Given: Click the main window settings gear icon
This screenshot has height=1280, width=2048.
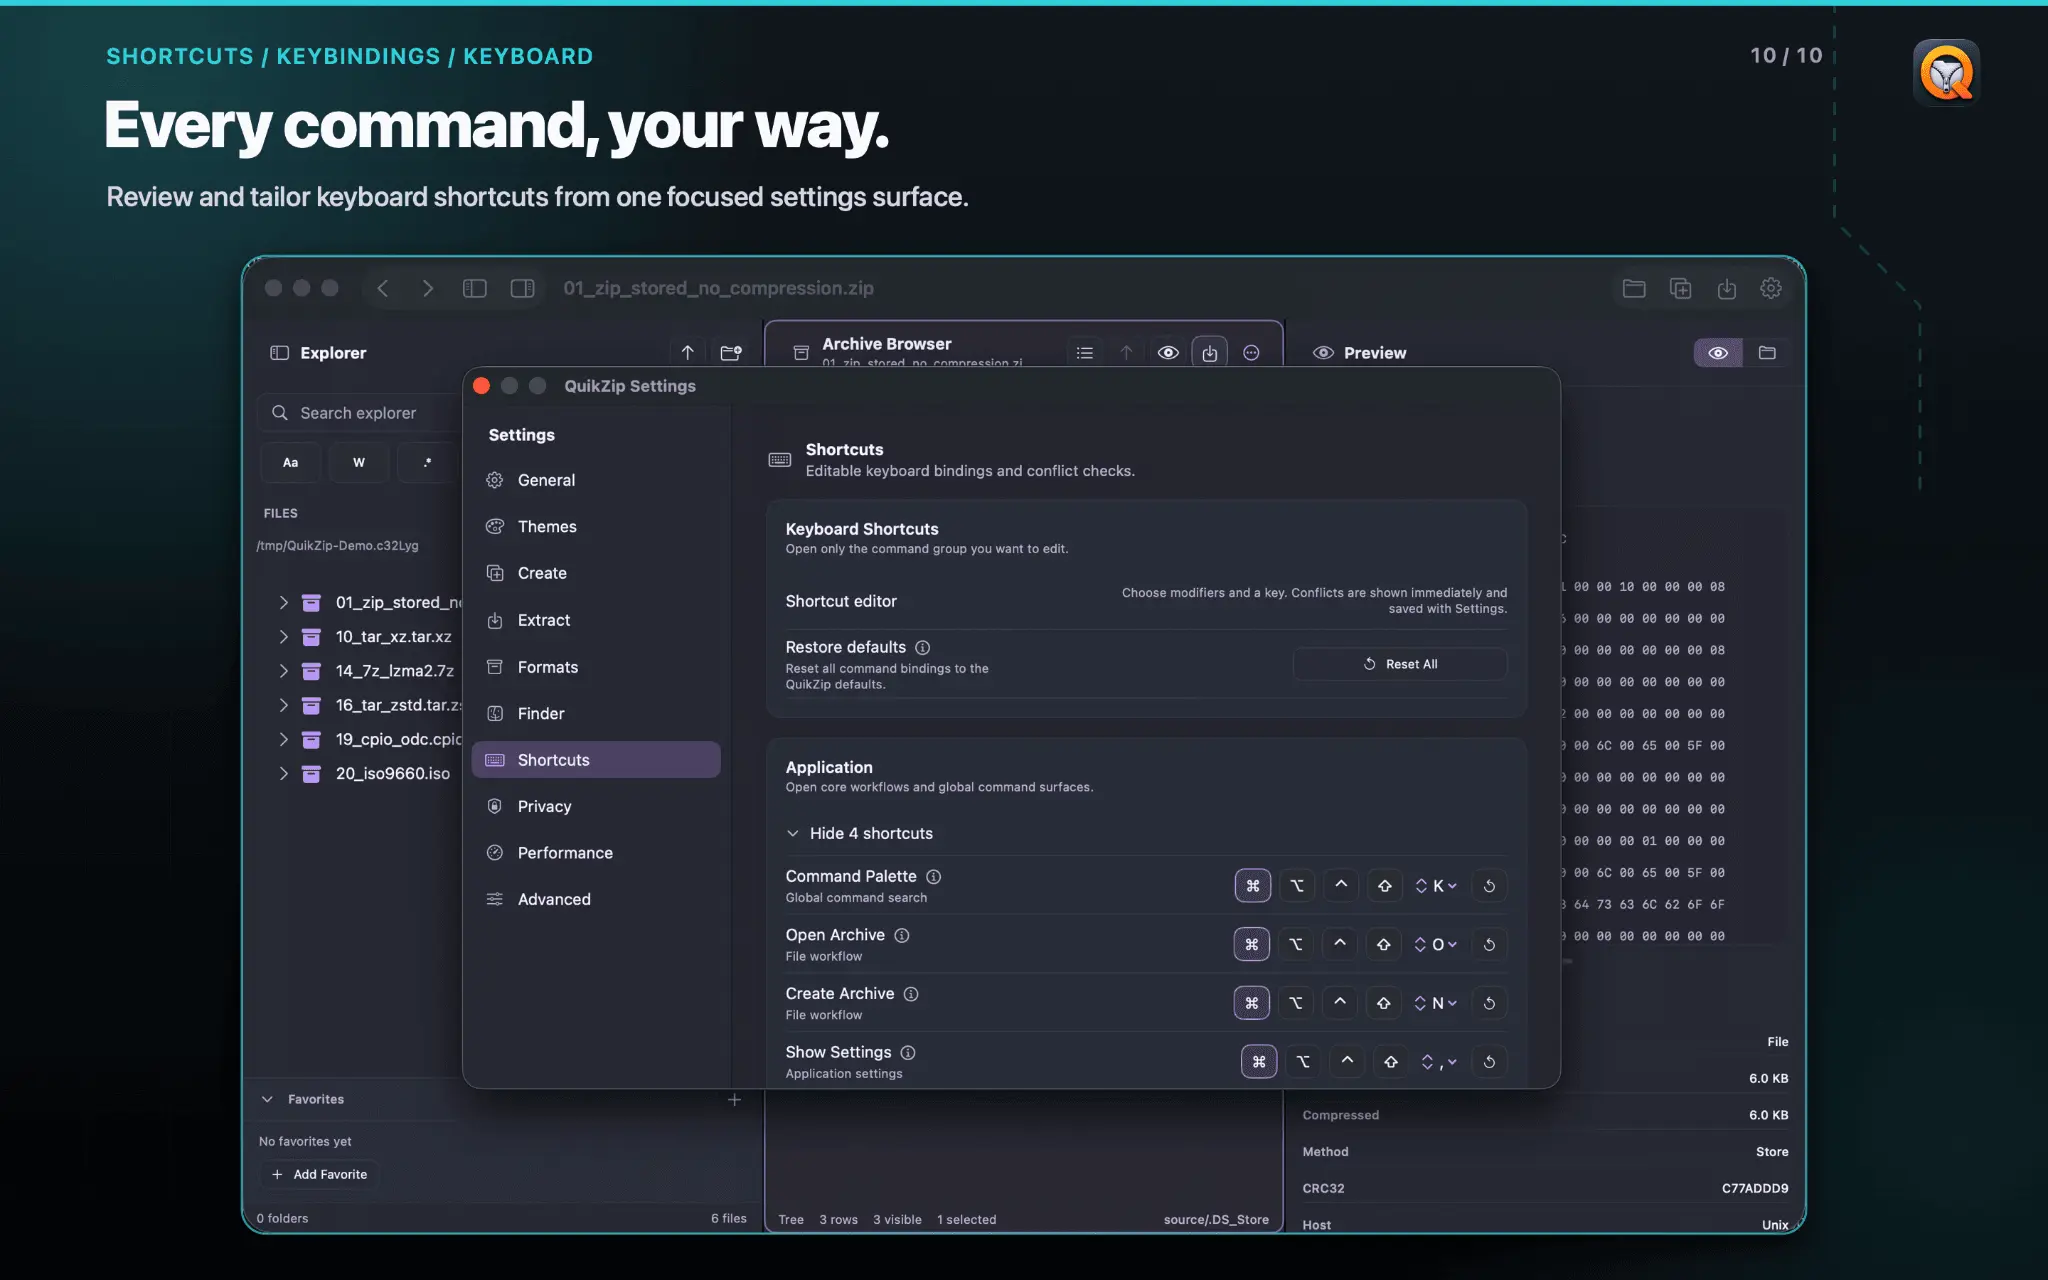Looking at the screenshot, I should pos(1771,288).
